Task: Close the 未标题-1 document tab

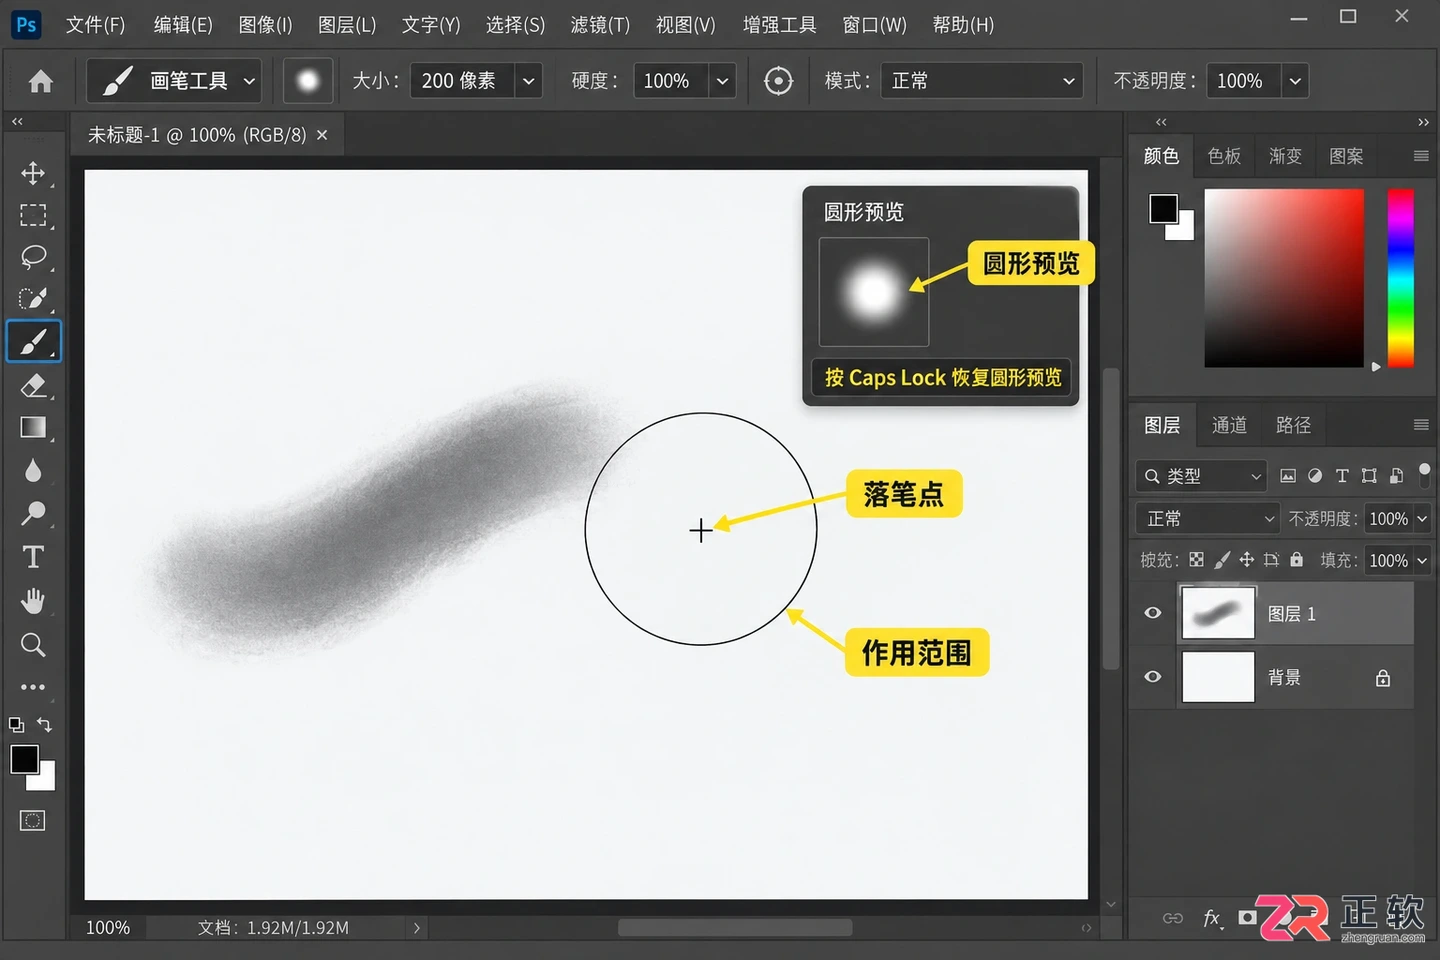Action: (322, 135)
